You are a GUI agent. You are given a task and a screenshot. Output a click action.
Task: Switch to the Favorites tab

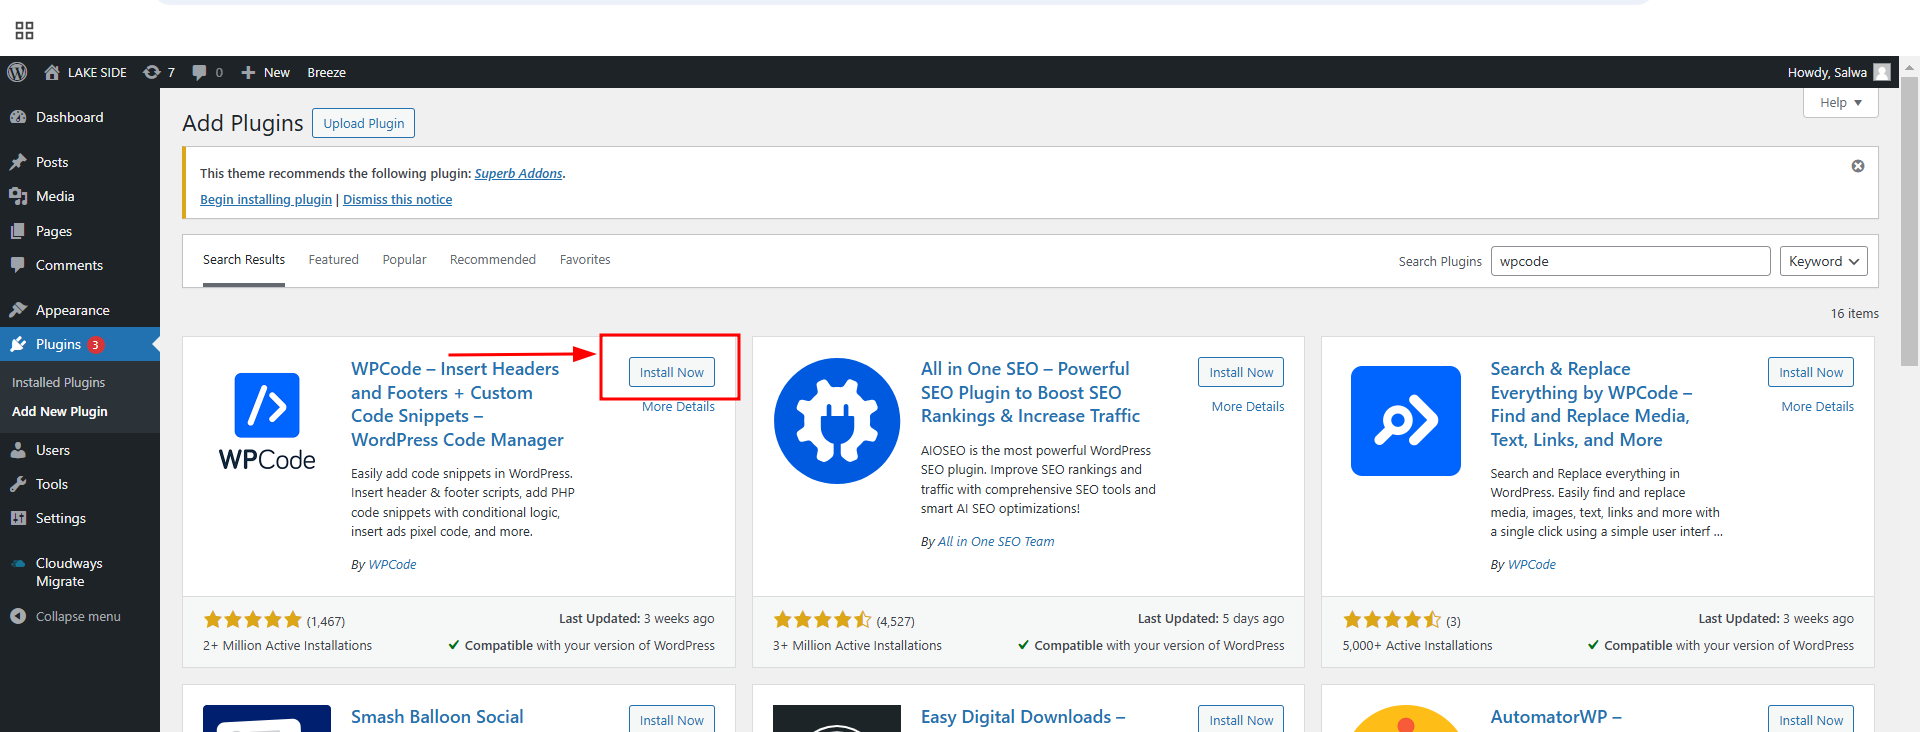585,260
